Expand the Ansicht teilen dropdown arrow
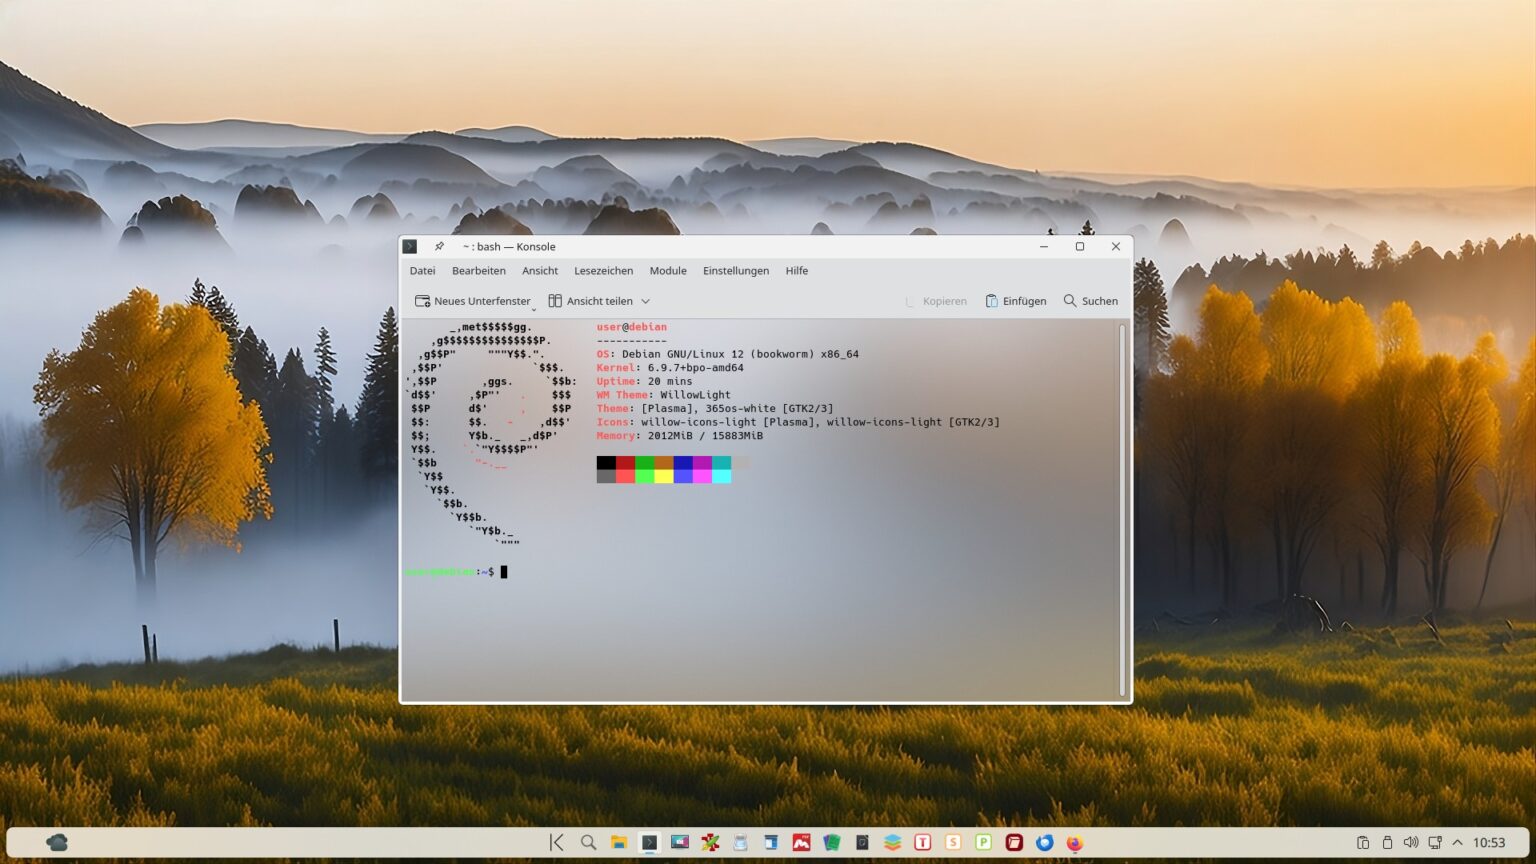Screen dimensions: 1536x864 (645, 301)
